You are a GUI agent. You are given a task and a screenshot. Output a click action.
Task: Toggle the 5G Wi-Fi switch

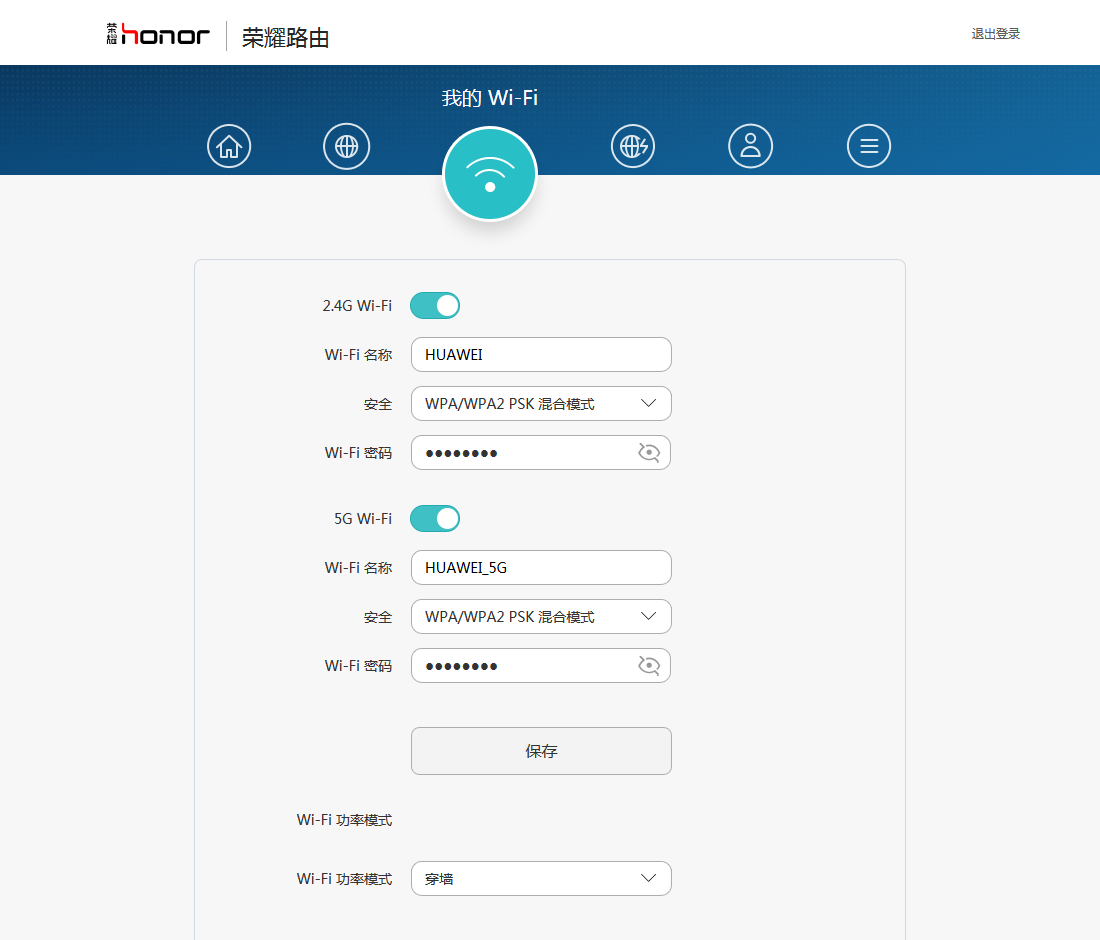(435, 518)
